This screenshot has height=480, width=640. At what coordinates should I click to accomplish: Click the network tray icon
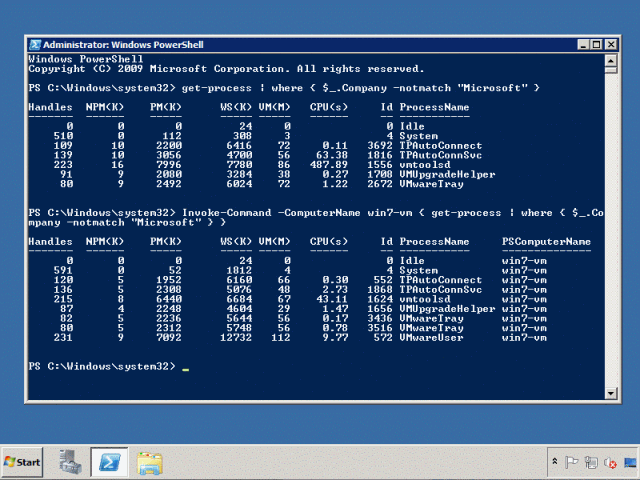591,462
